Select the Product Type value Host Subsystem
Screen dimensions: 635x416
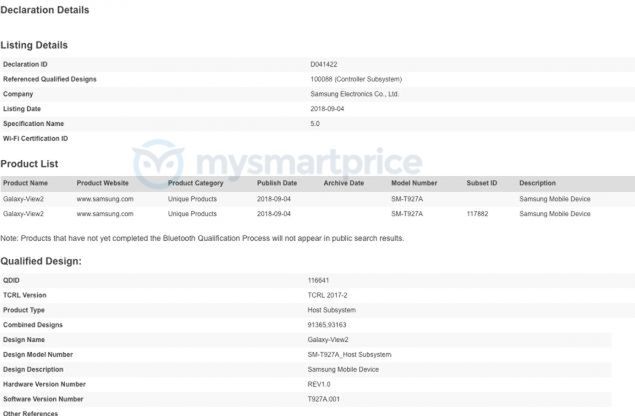(x=332, y=310)
